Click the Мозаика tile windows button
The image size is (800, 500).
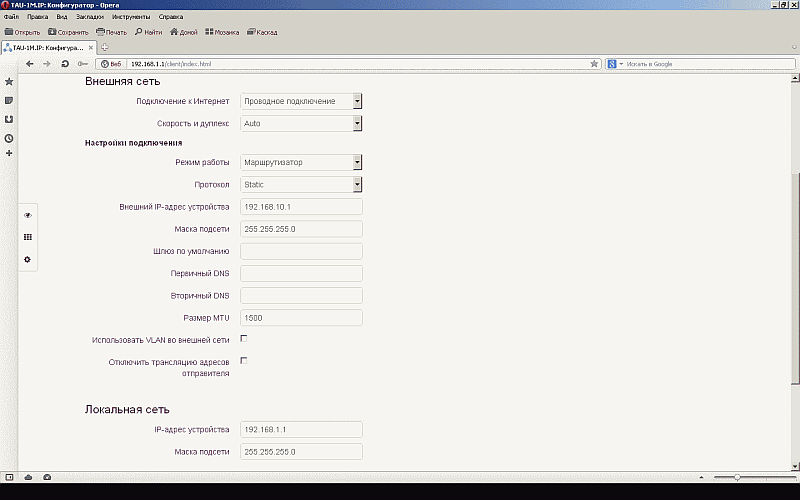point(222,32)
